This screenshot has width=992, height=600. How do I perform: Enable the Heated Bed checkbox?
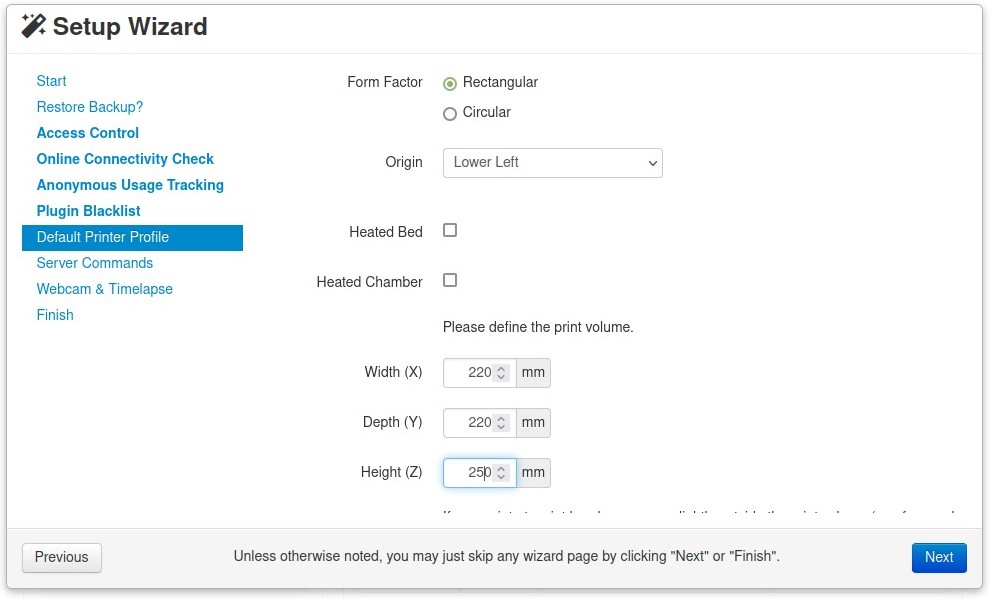point(450,231)
